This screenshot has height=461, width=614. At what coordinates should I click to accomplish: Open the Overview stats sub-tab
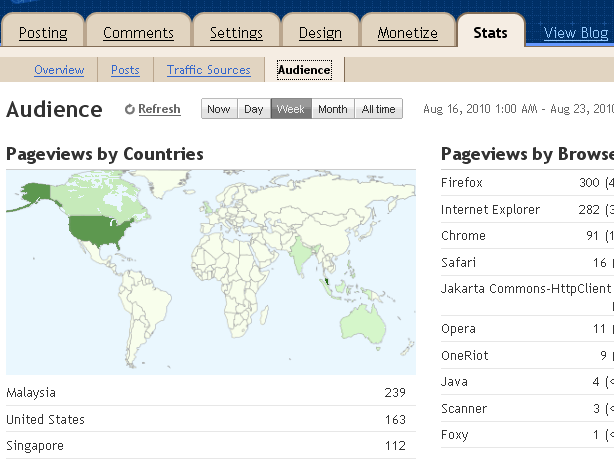coord(59,70)
